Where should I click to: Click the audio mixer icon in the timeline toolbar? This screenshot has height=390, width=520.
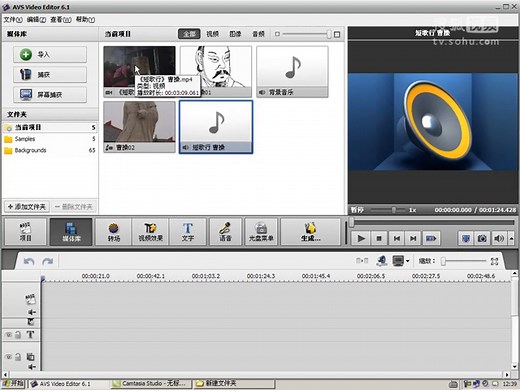point(382,261)
